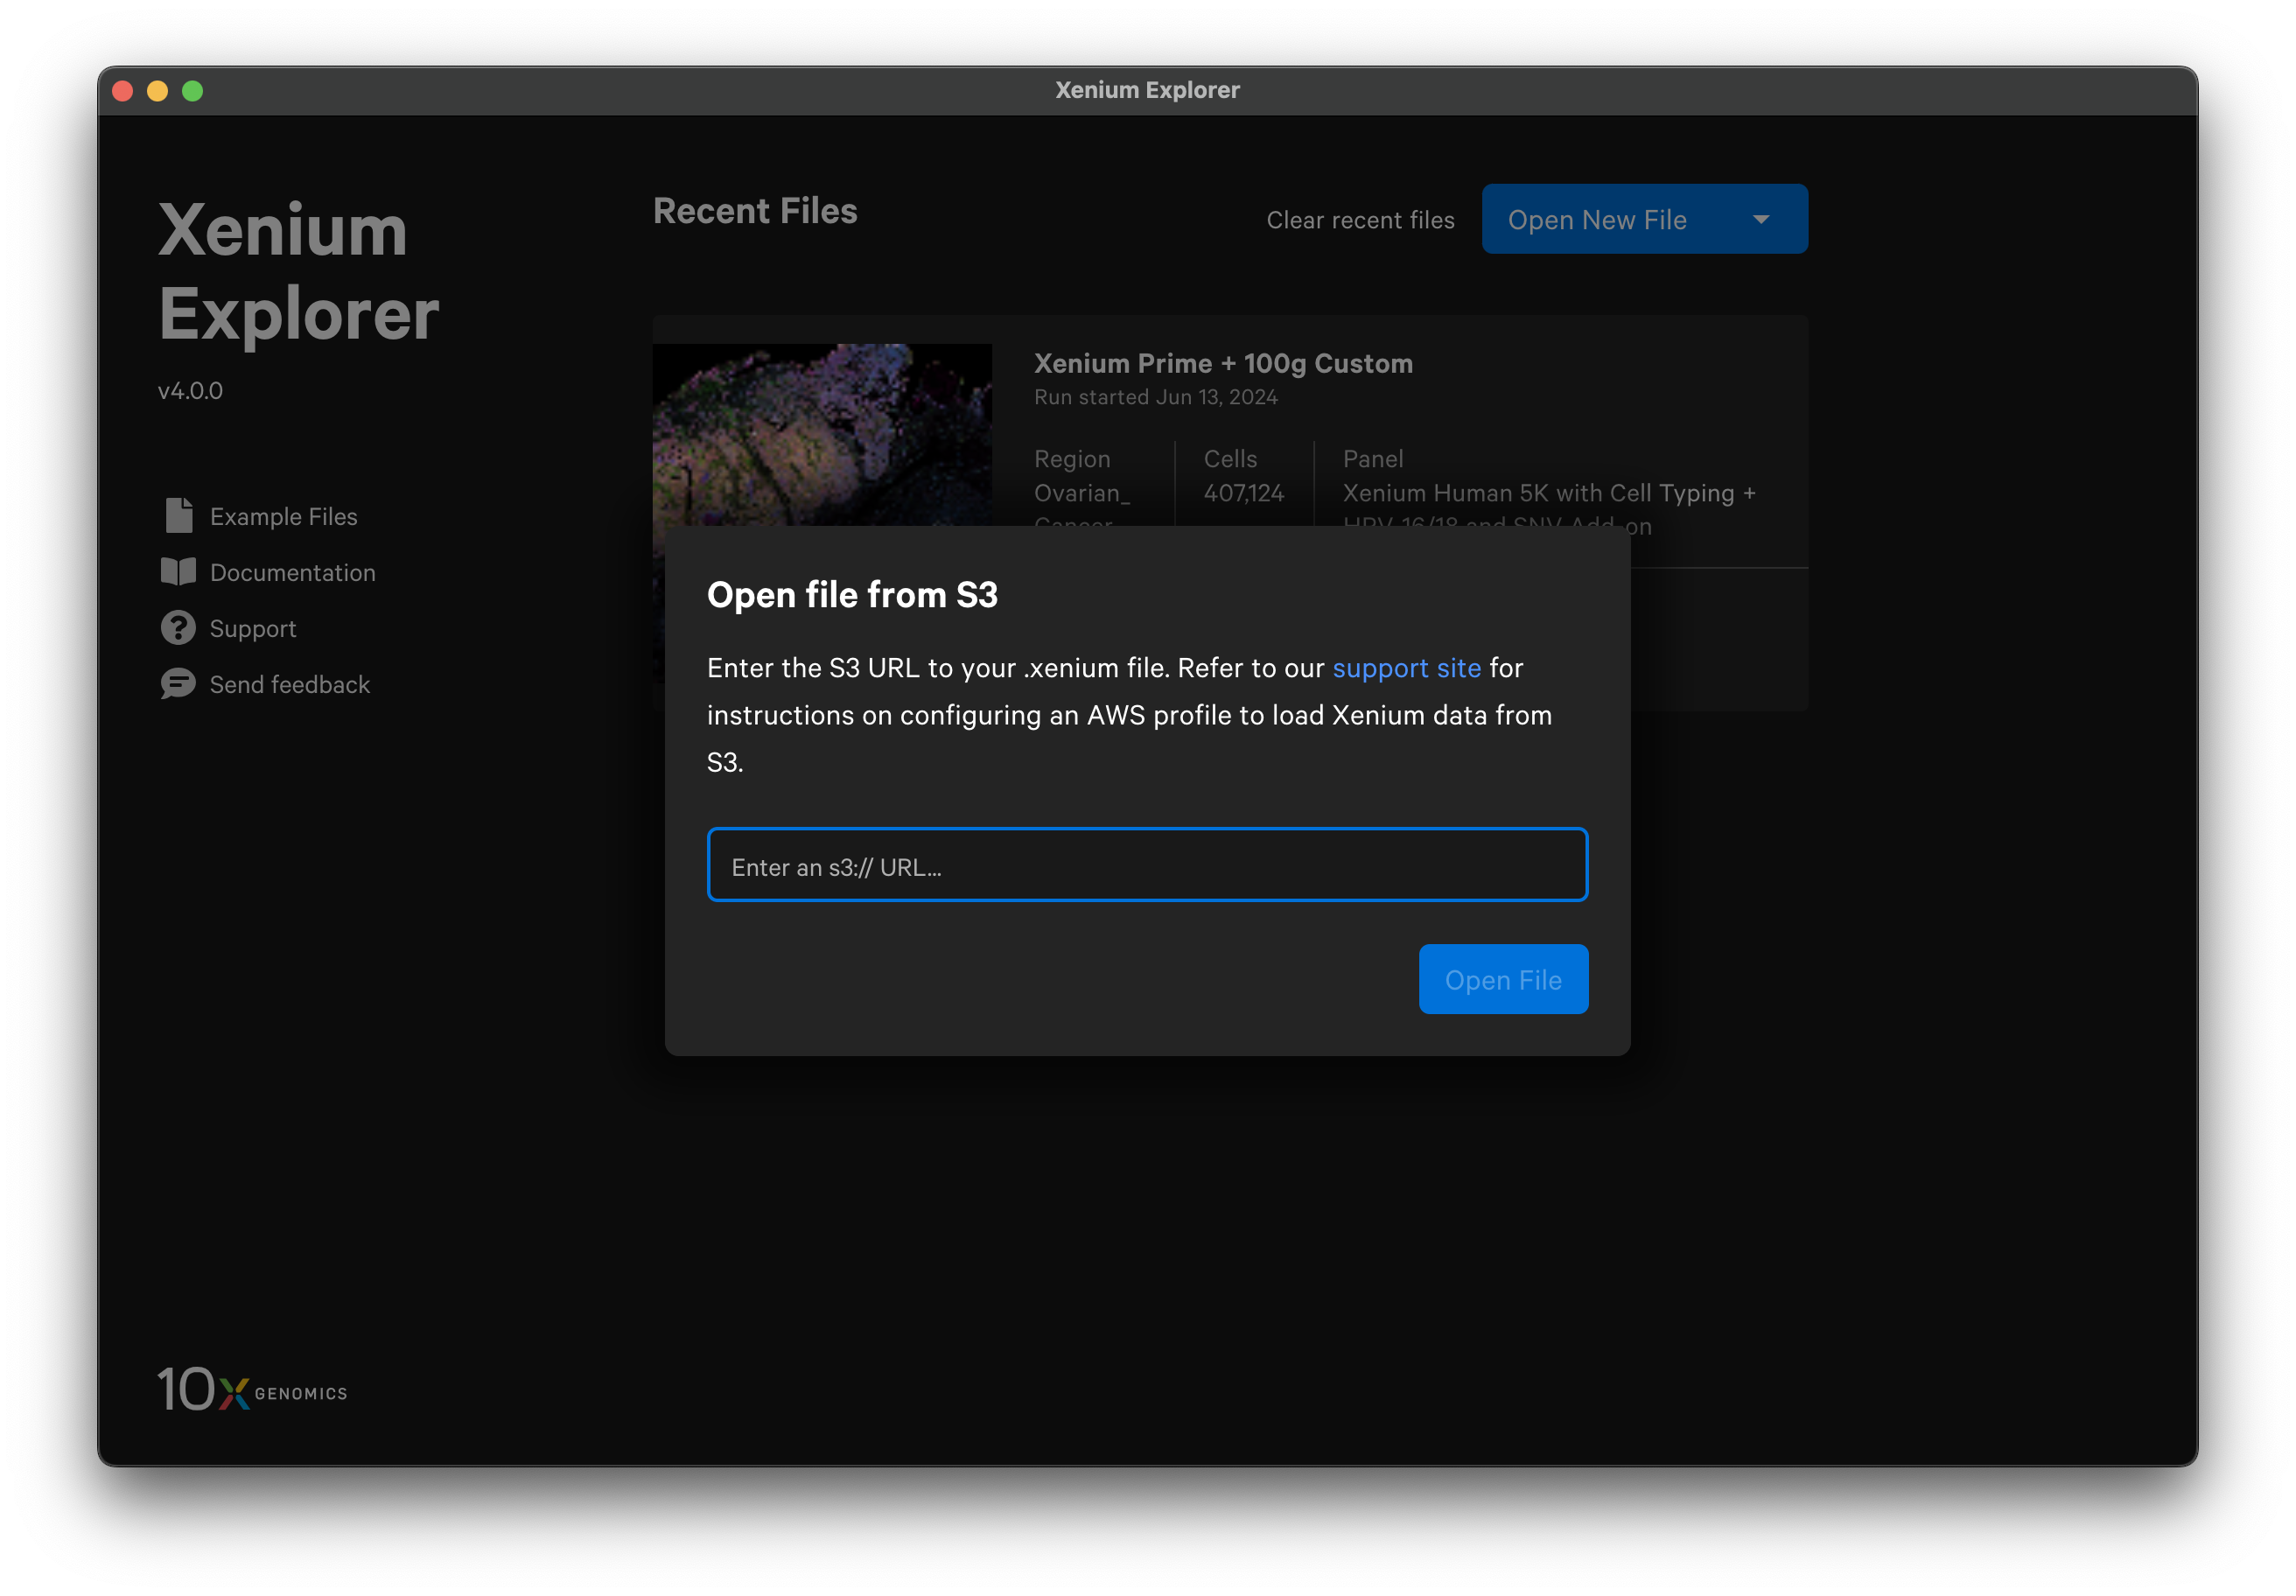Image resolution: width=2296 pixels, height=1596 pixels.
Task: Click Clear recent files
Action: (1360, 220)
